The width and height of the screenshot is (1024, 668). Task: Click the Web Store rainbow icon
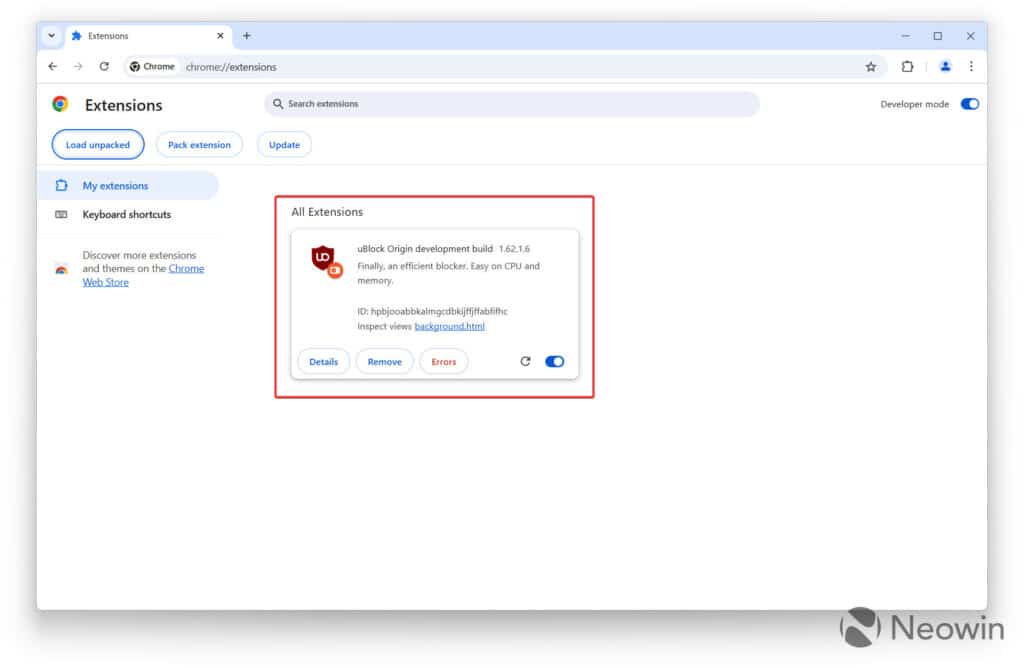click(61, 269)
